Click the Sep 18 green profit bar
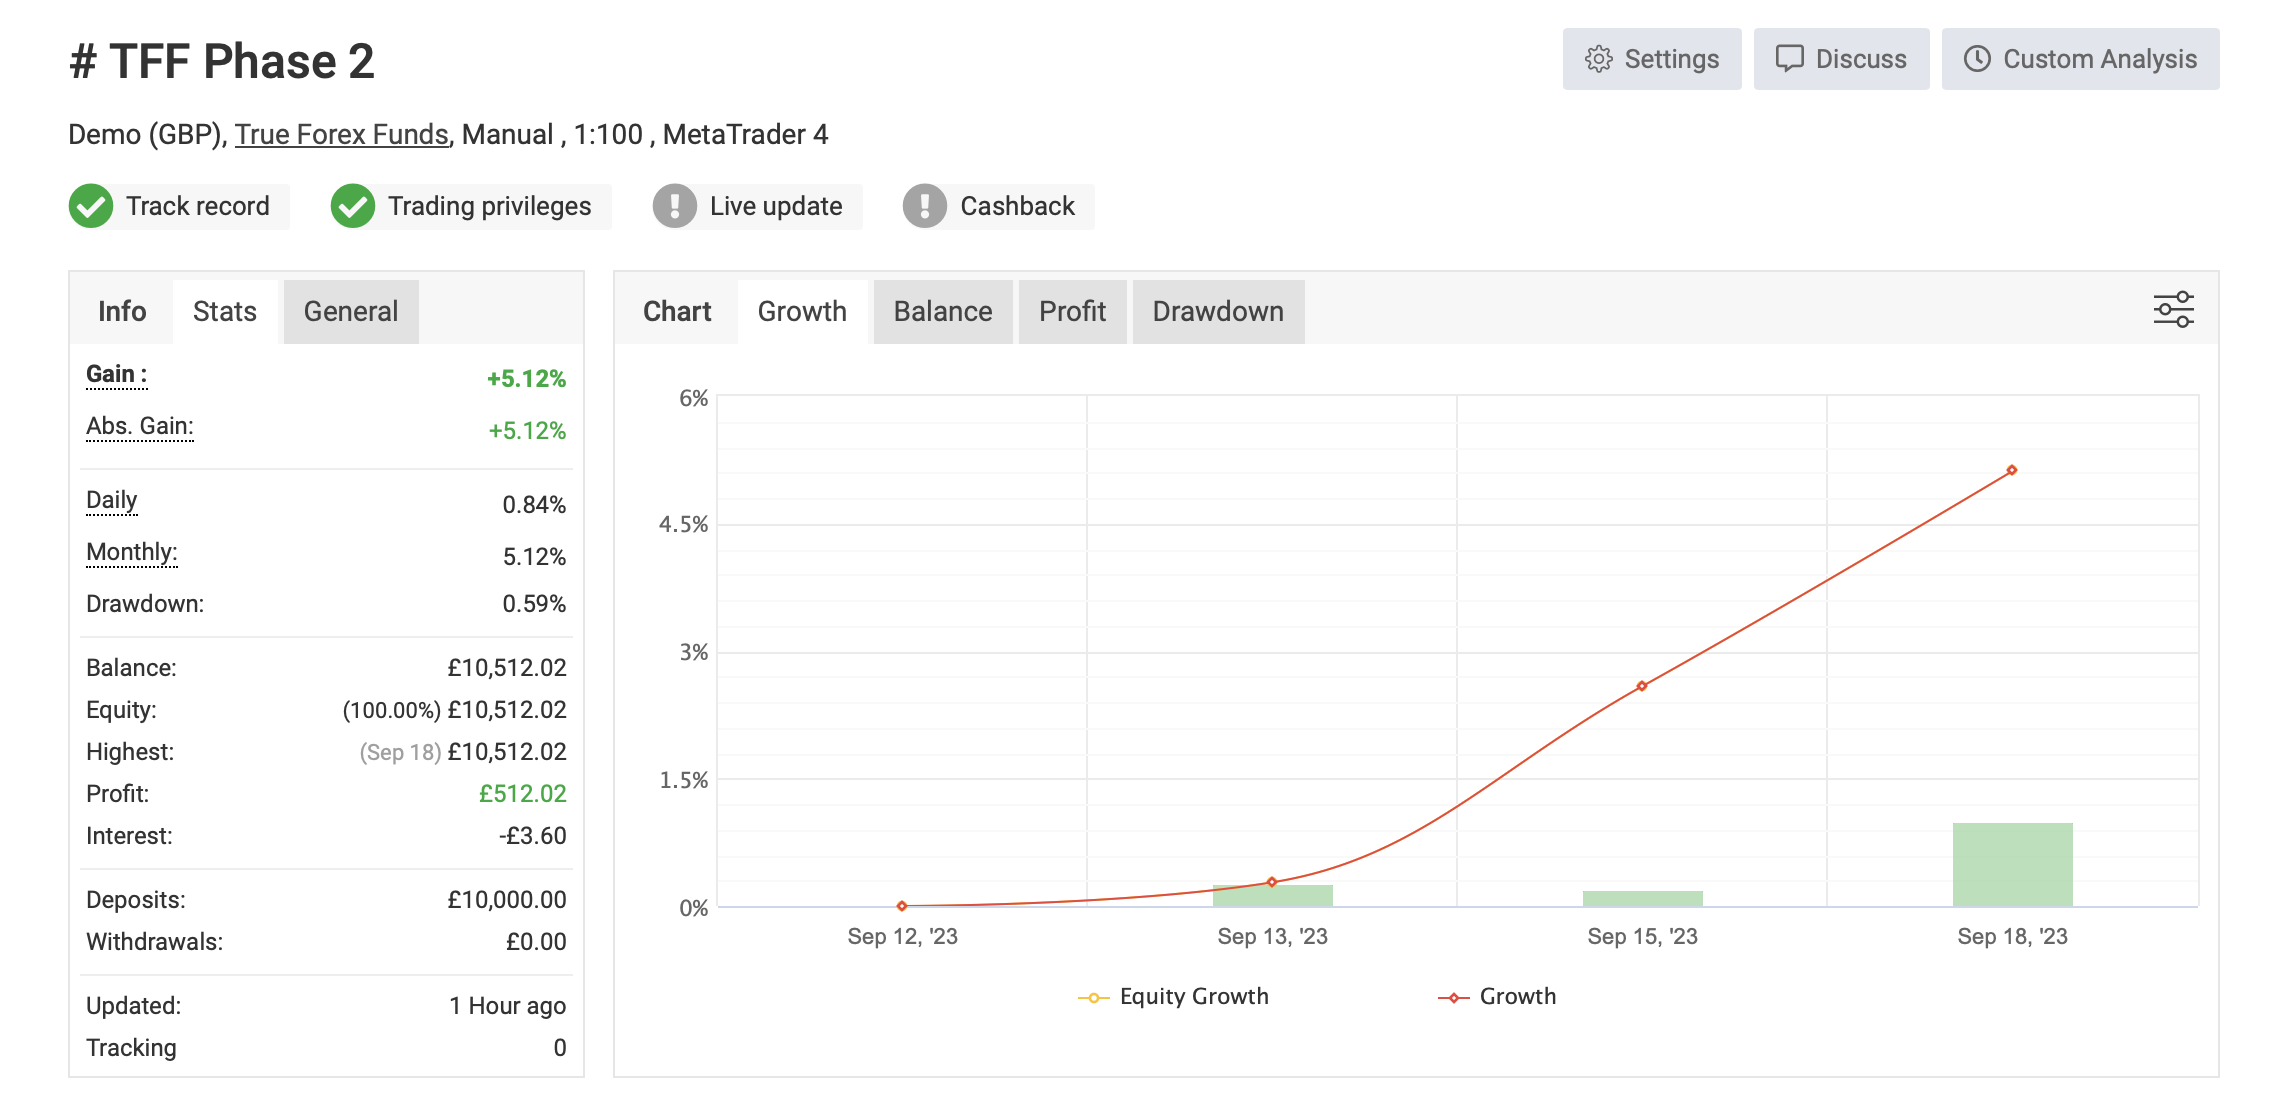This screenshot has width=2272, height=1098. (2012, 864)
